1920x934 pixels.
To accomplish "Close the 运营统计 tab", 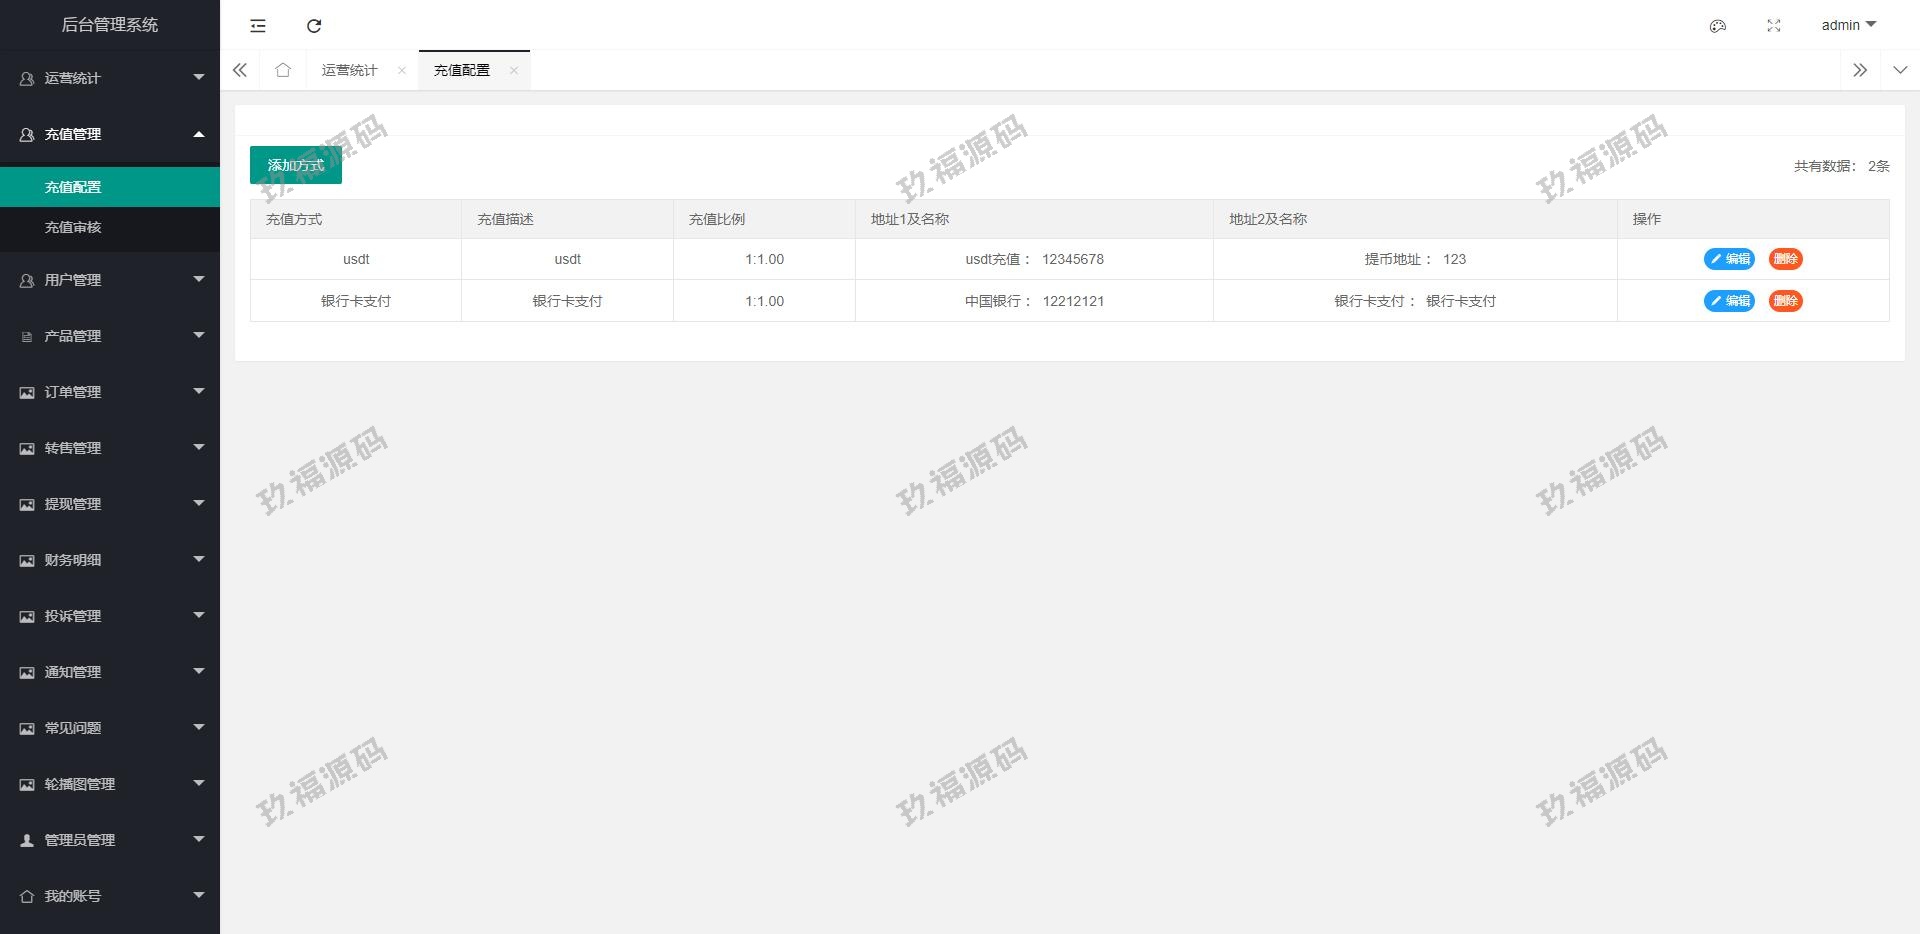I will point(402,70).
